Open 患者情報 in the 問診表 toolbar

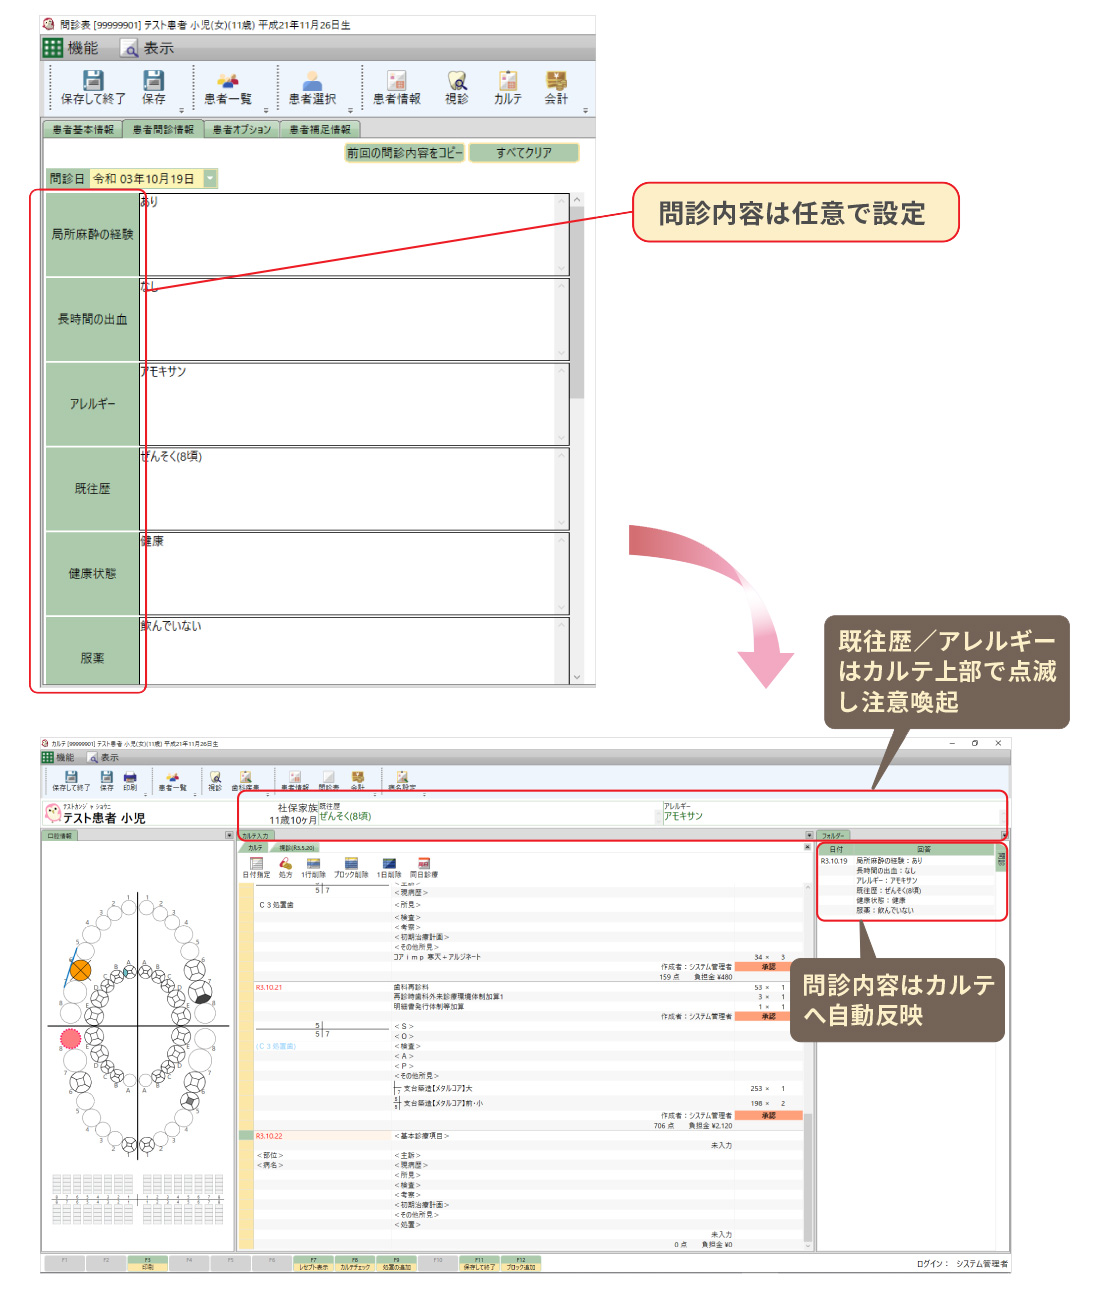(396, 87)
